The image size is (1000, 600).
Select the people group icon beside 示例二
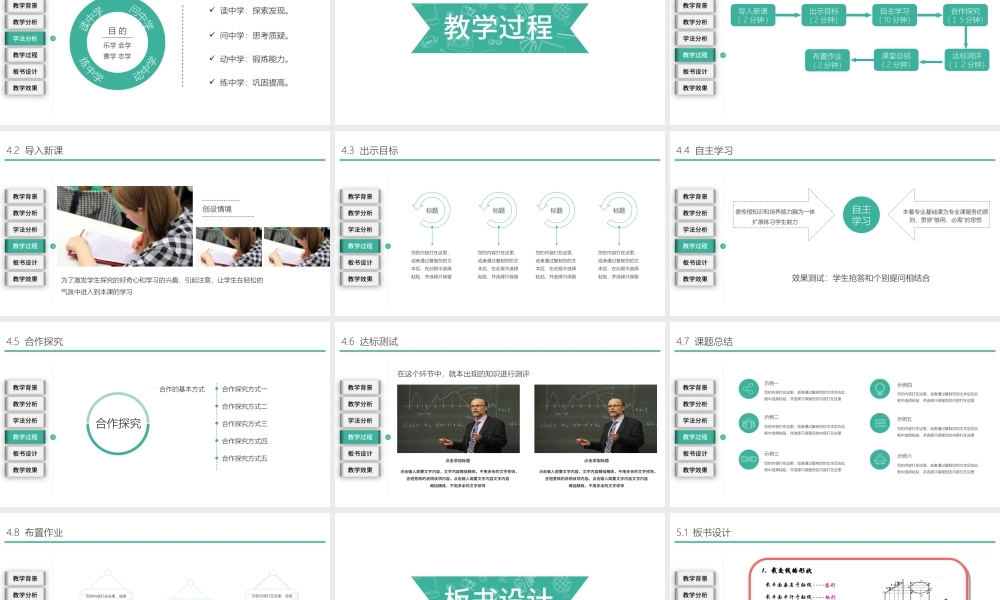(748, 422)
